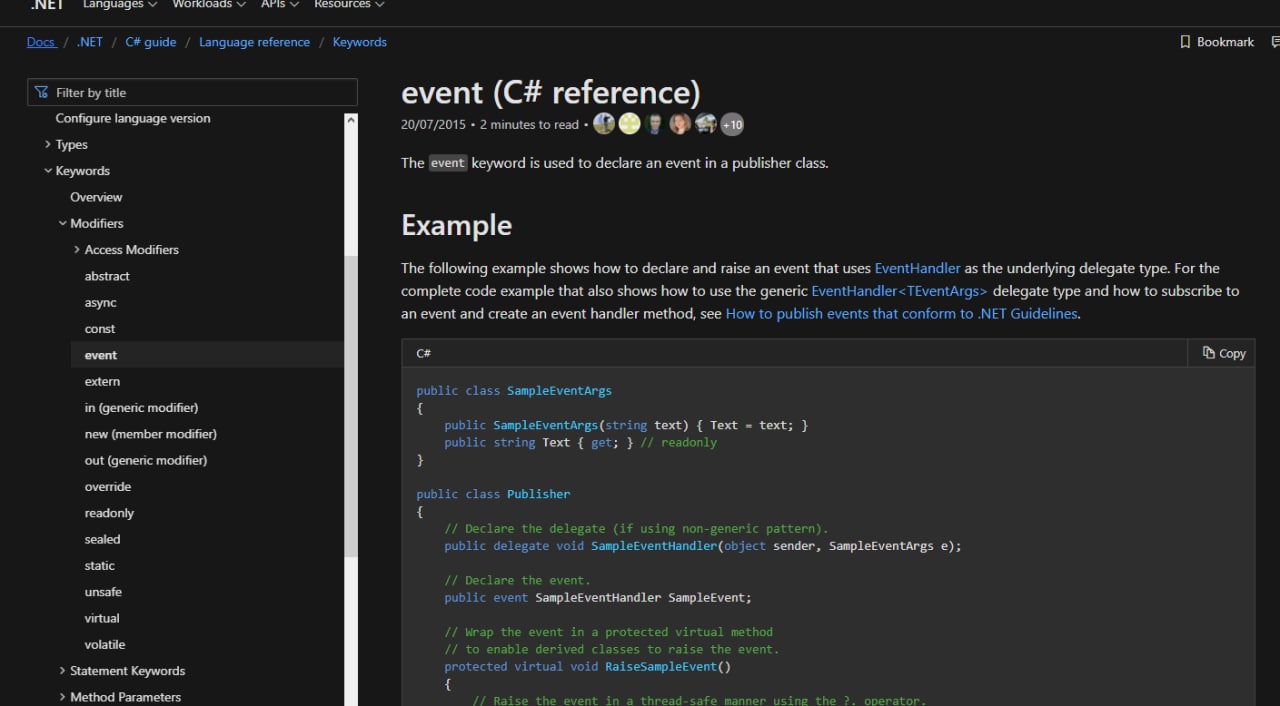Open the virtual keyword page
Screen dimensions: 1280x706
pos(102,618)
